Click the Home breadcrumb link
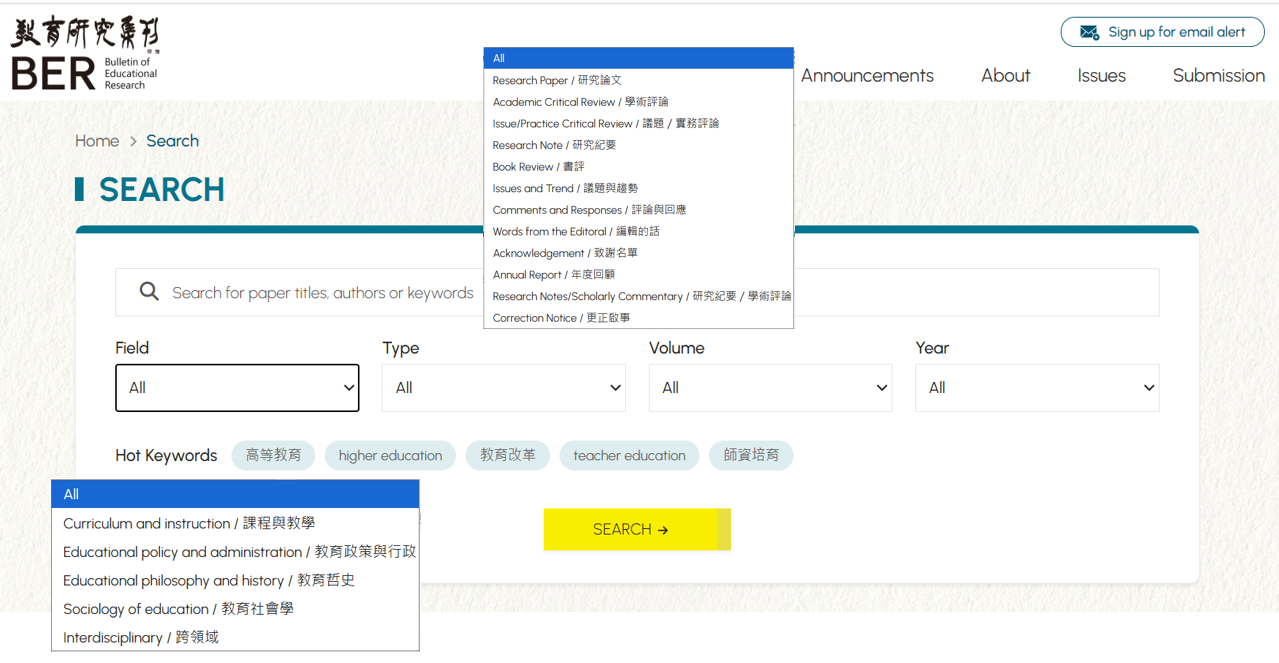 pyautogui.click(x=97, y=141)
